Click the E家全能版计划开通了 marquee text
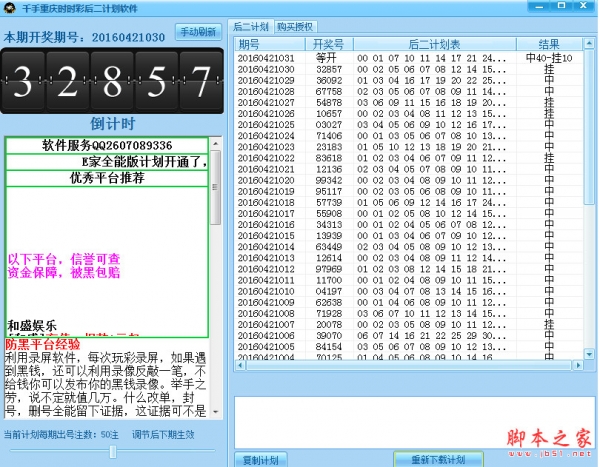Viewport: 600px width, 467px height. pyautogui.click(x=145, y=162)
